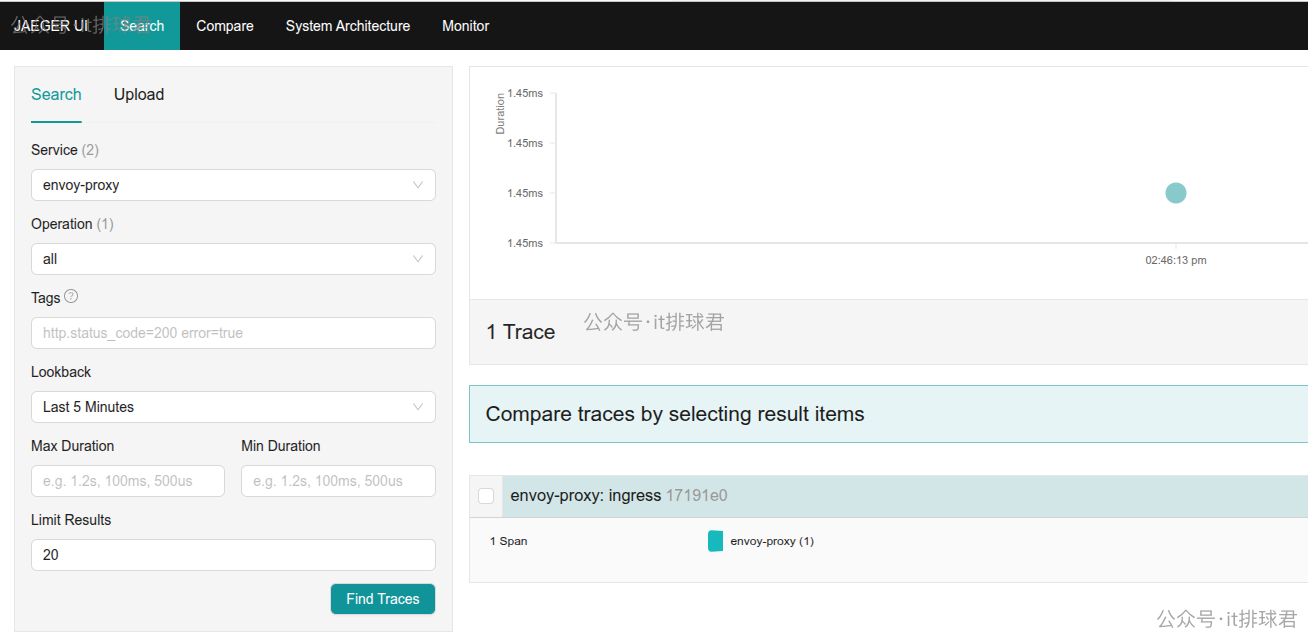Screen dimensions: 1308x634
Task: Focus the Tags input field
Action: click(233, 333)
